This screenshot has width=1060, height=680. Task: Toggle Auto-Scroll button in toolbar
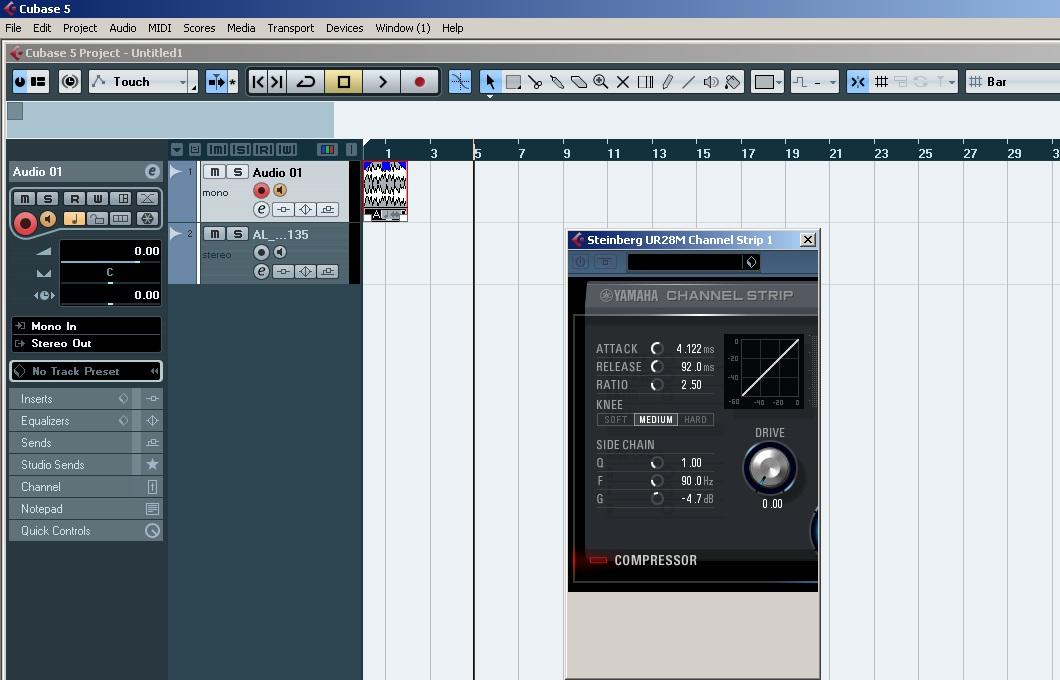point(218,82)
